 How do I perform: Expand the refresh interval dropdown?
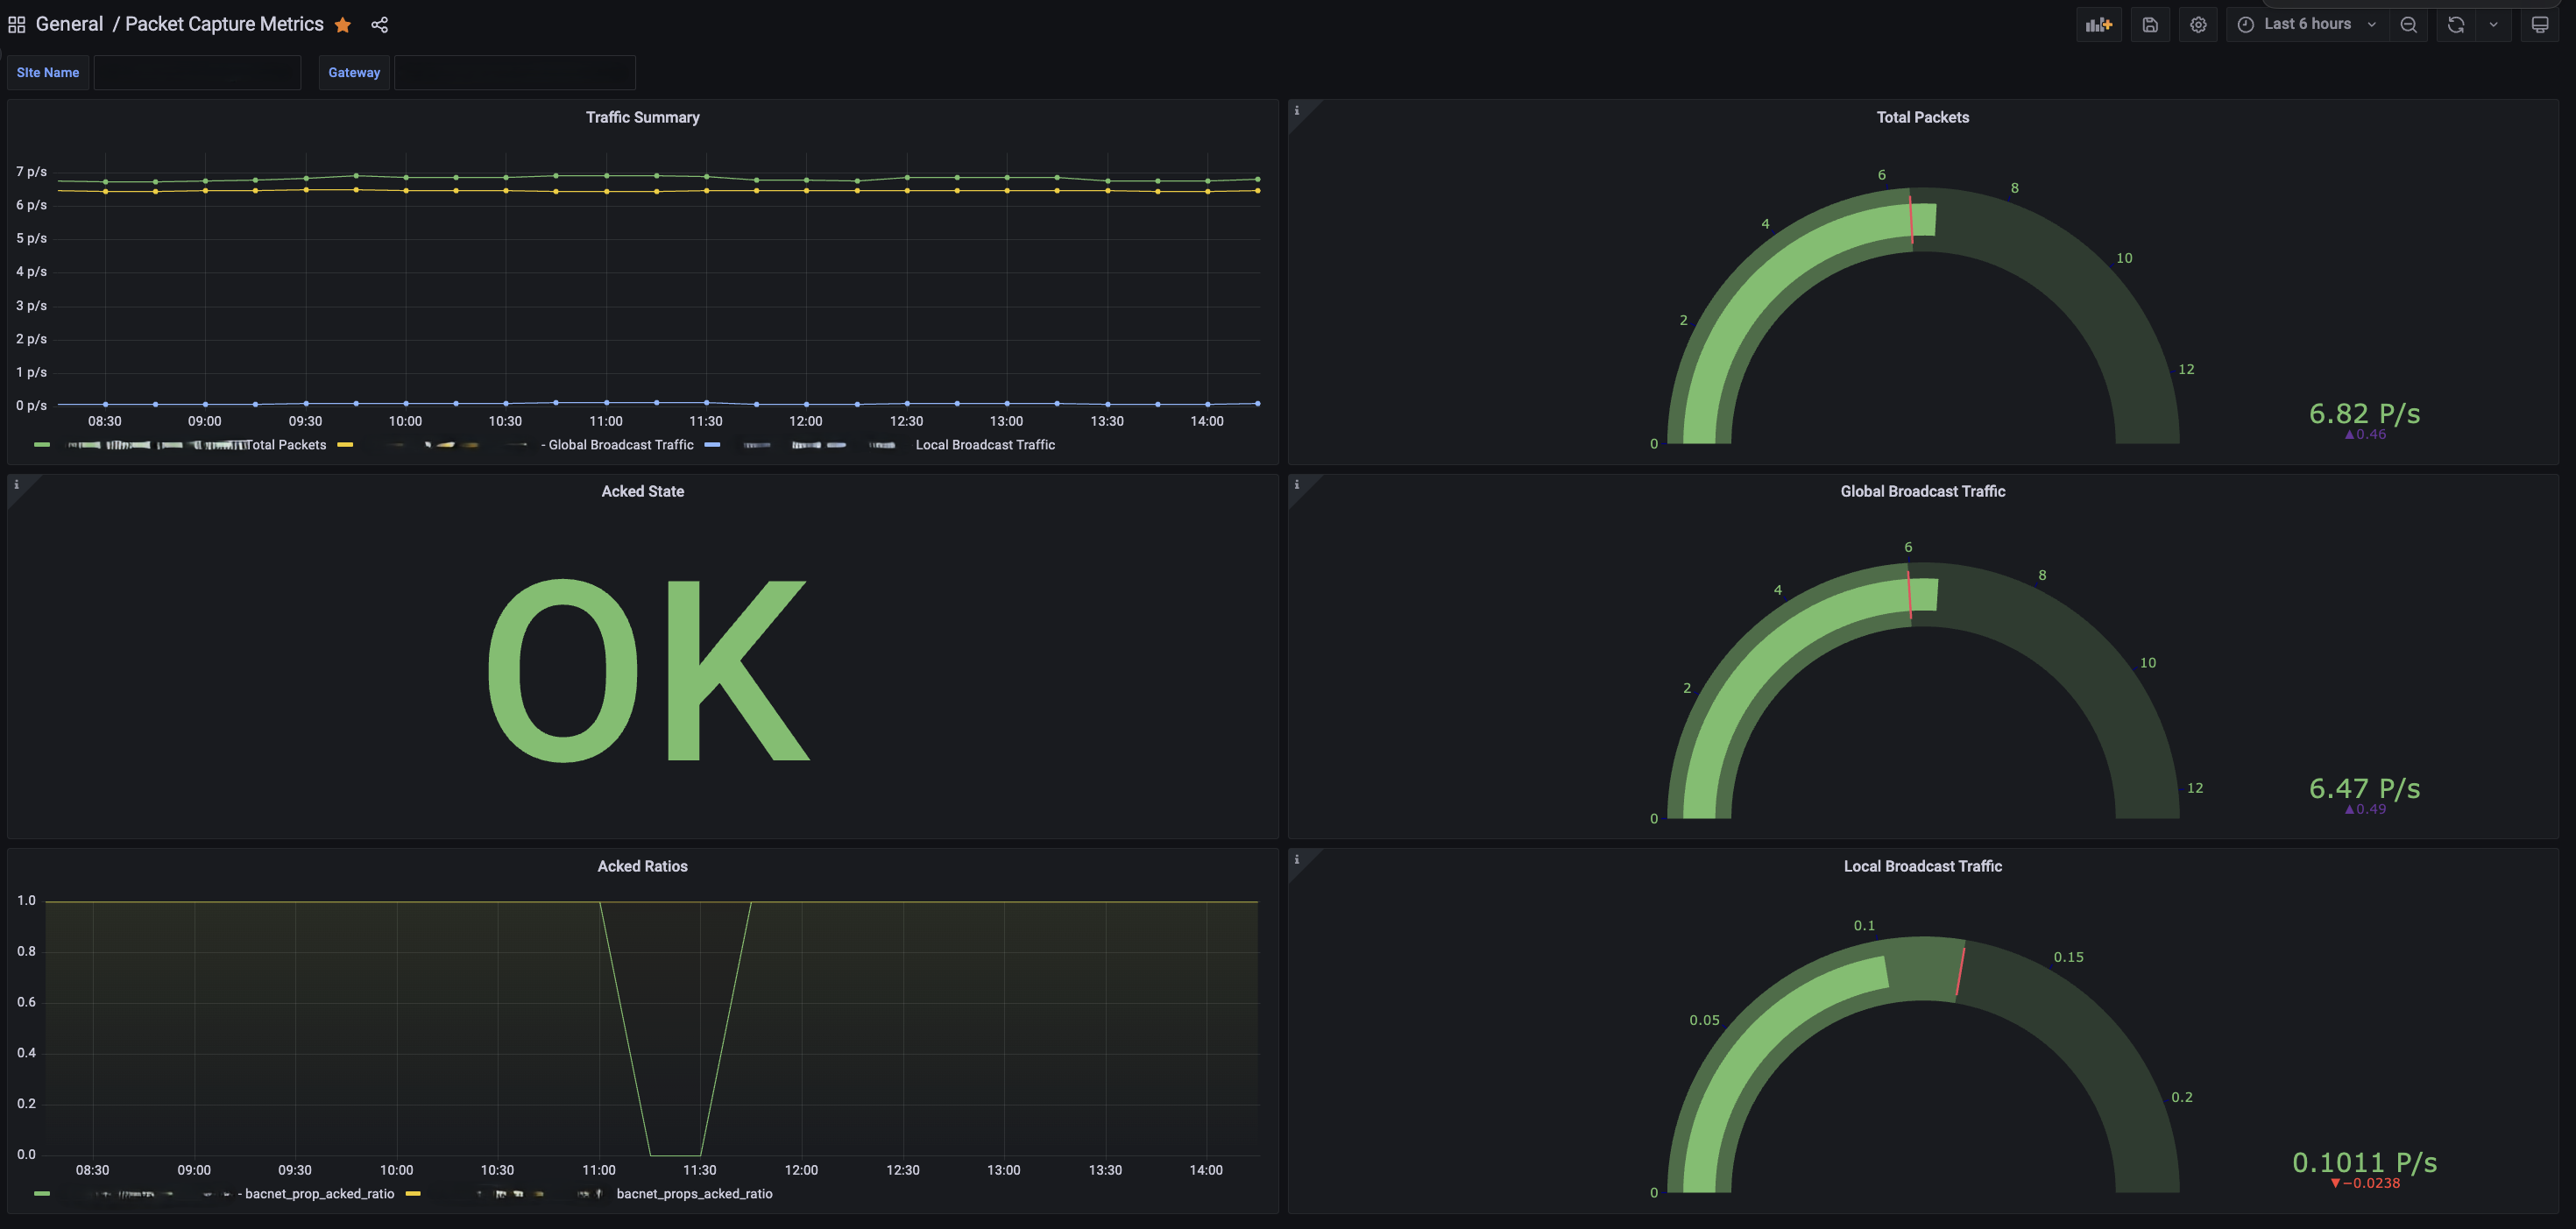[x=2494, y=25]
